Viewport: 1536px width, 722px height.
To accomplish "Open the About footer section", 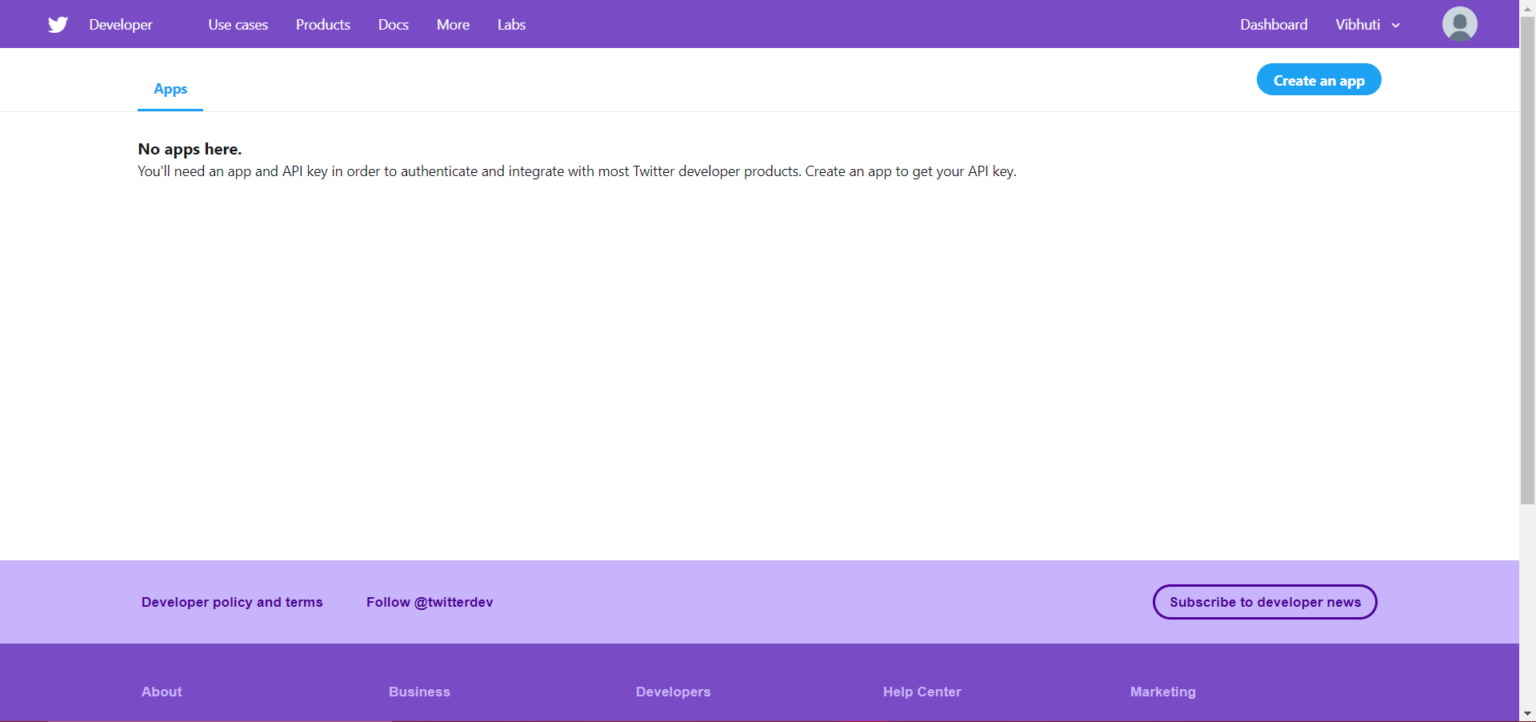I will click(x=161, y=691).
